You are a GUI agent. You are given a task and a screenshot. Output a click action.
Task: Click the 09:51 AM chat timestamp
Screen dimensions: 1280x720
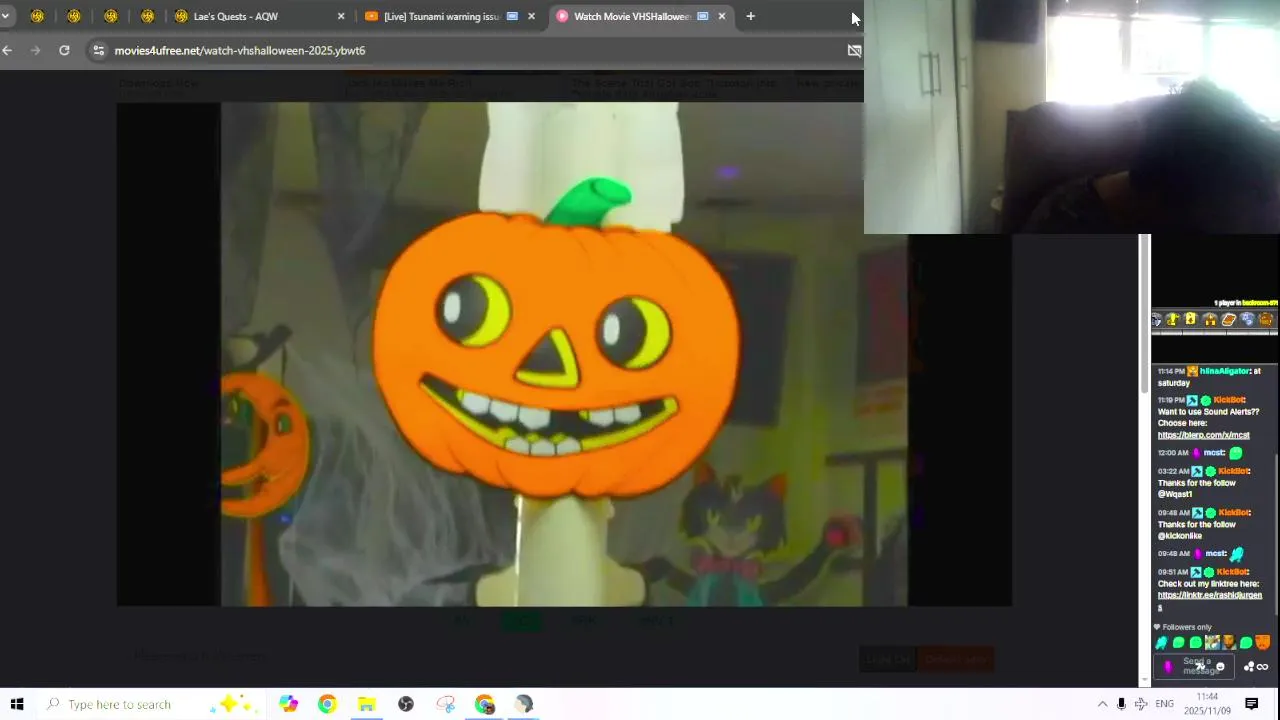click(x=1173, y=572)
